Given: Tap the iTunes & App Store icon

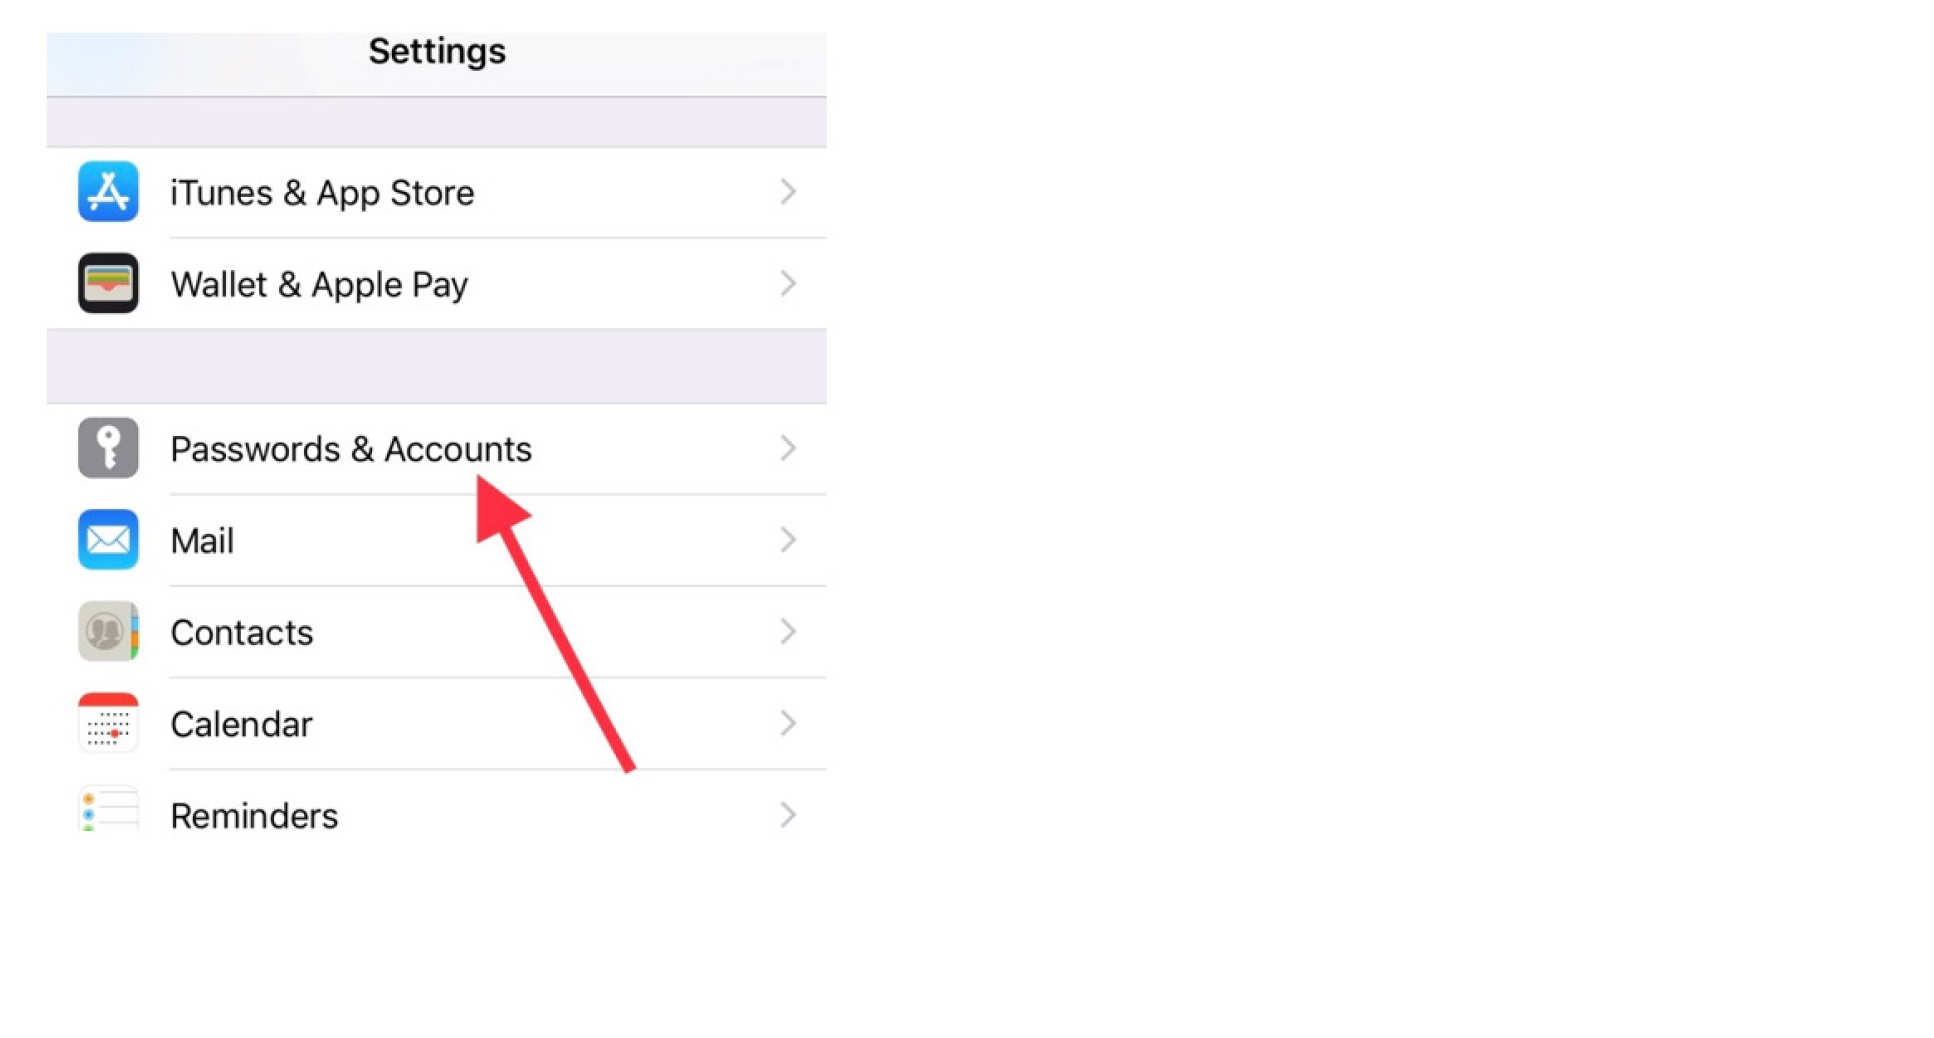Looking at the screenshot, I should [x=108, y=192].
